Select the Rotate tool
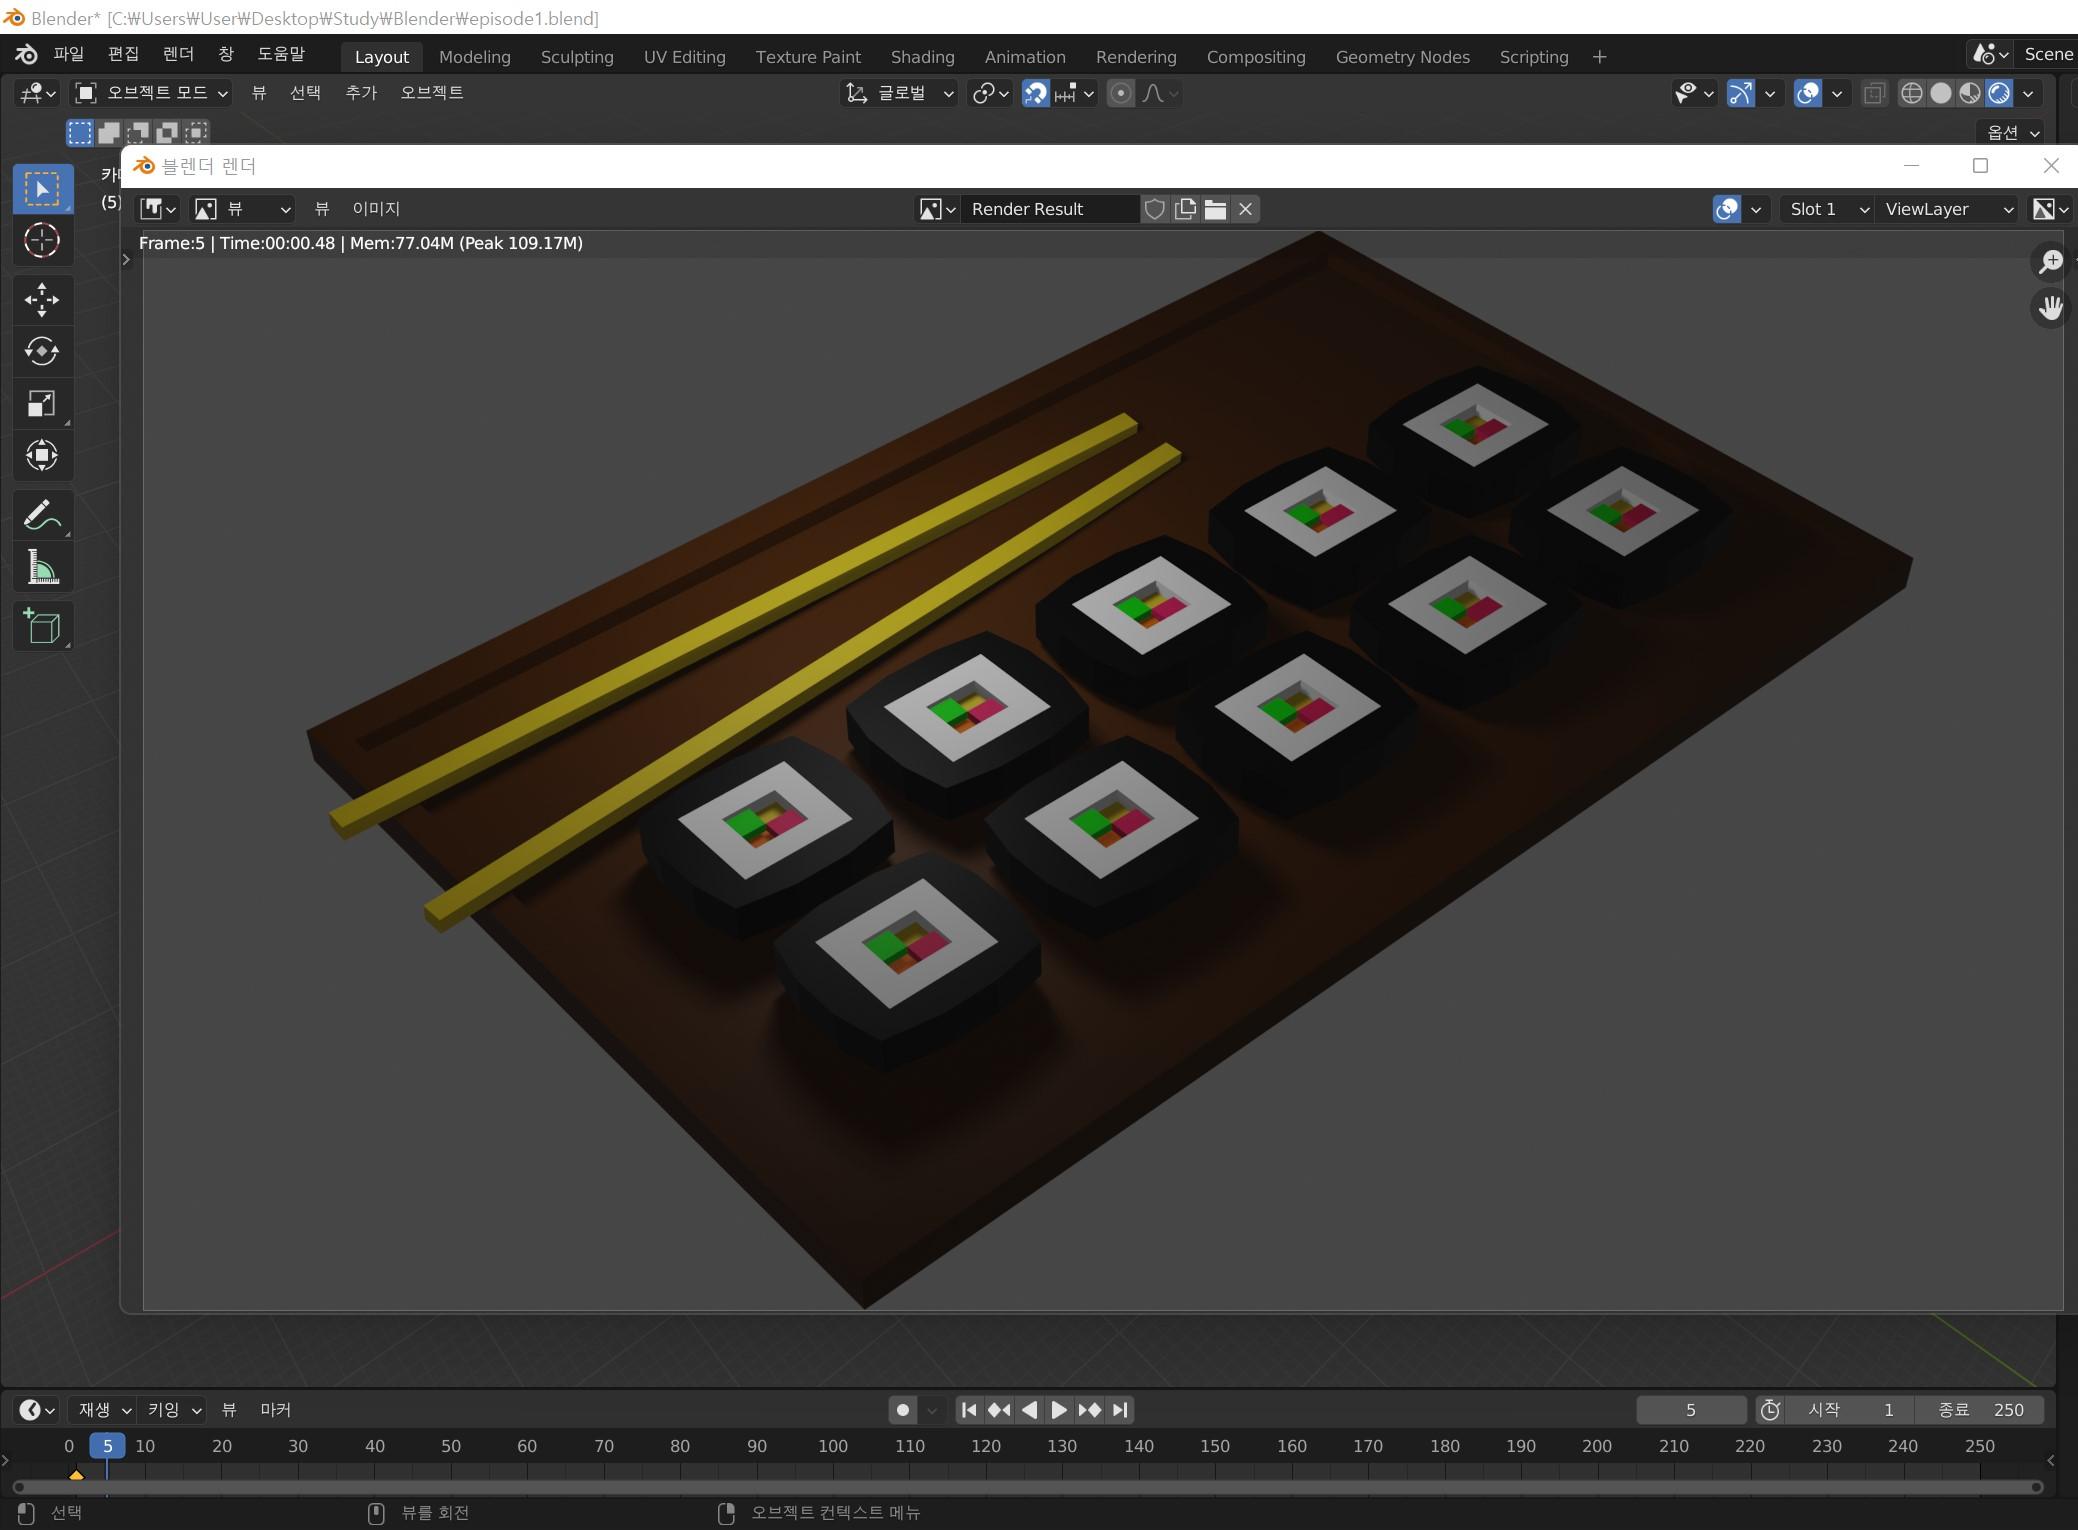2078x1530 pixels. click(42, 351)
